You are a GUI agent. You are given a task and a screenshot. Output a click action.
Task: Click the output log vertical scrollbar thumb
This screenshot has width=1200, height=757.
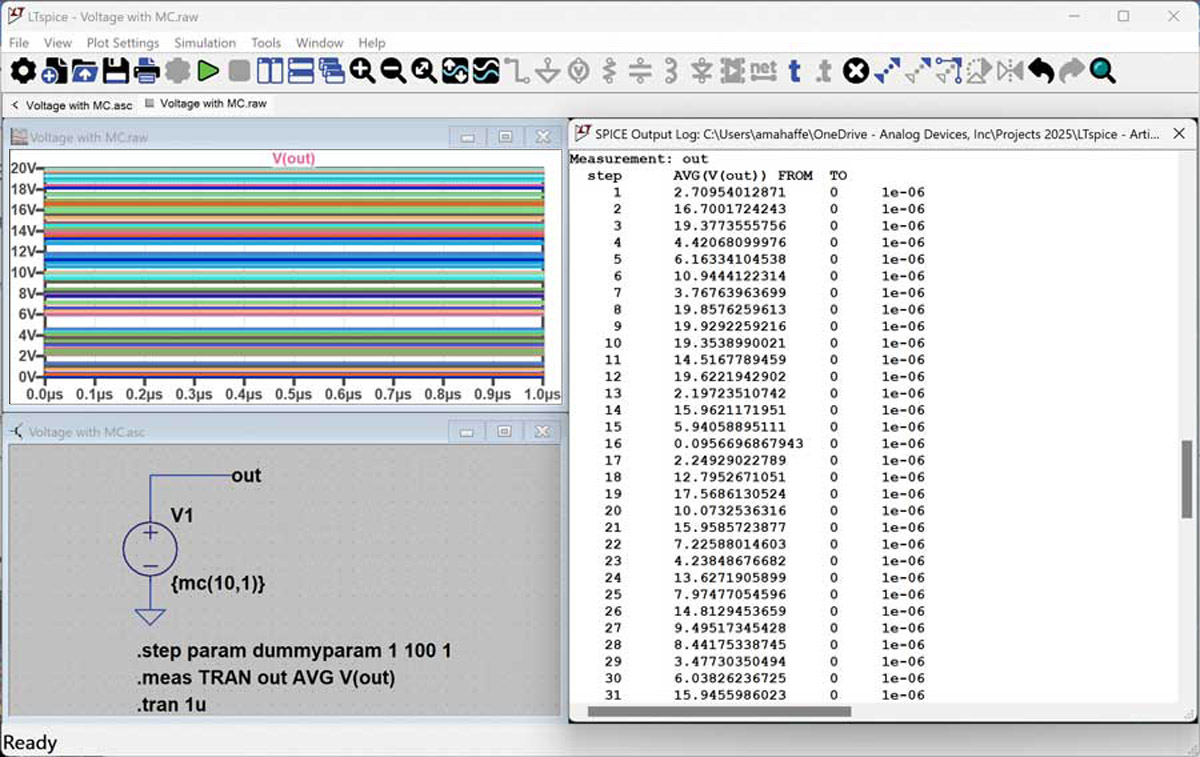point(1187,478)
